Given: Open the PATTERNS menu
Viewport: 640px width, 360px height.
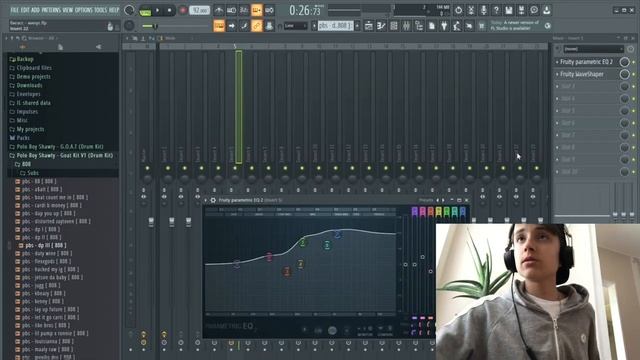Looking at the screenshot, I should [51, 10].
